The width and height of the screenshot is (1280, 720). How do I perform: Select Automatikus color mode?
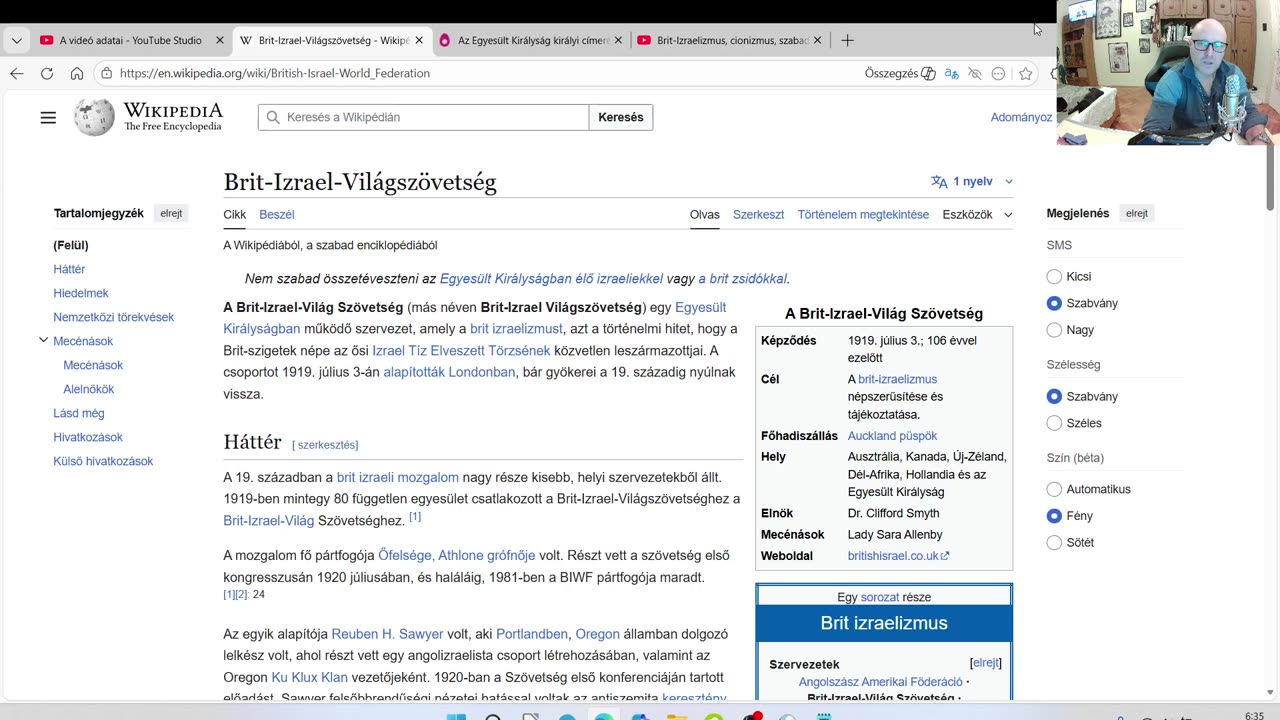1054,489
